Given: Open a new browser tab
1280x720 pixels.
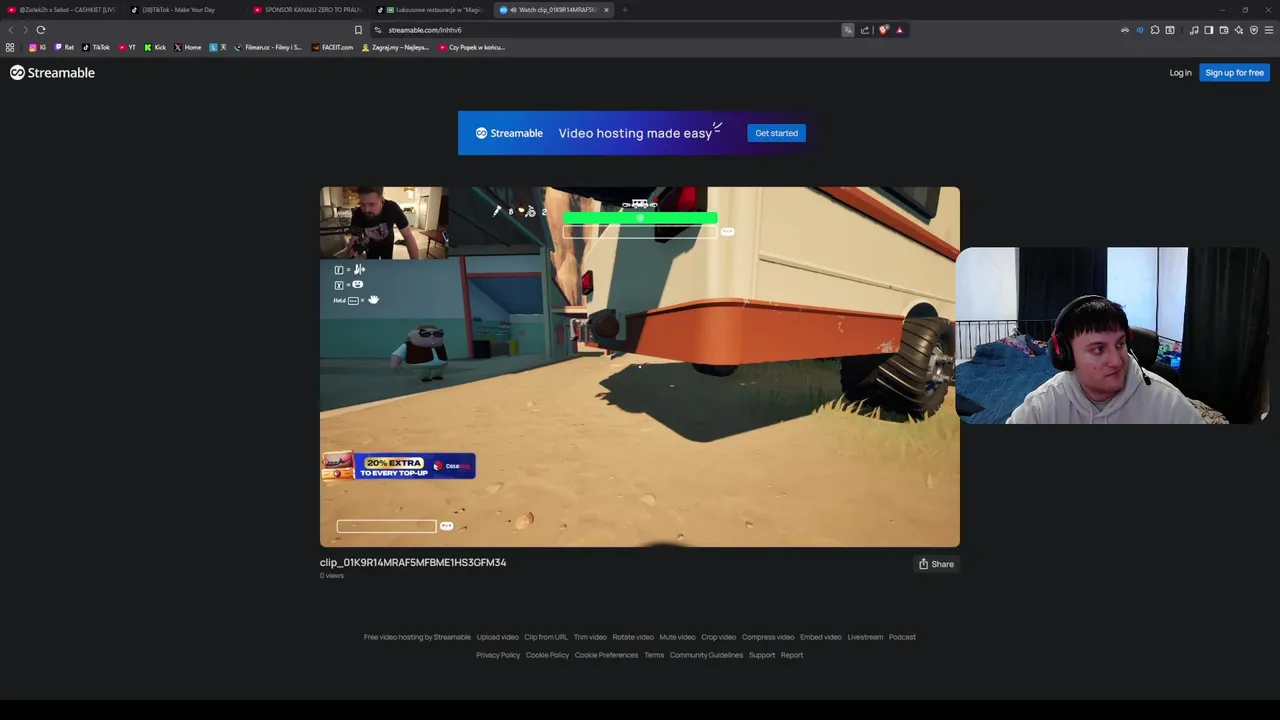Looking at the screenshot, I should (625, 10).
